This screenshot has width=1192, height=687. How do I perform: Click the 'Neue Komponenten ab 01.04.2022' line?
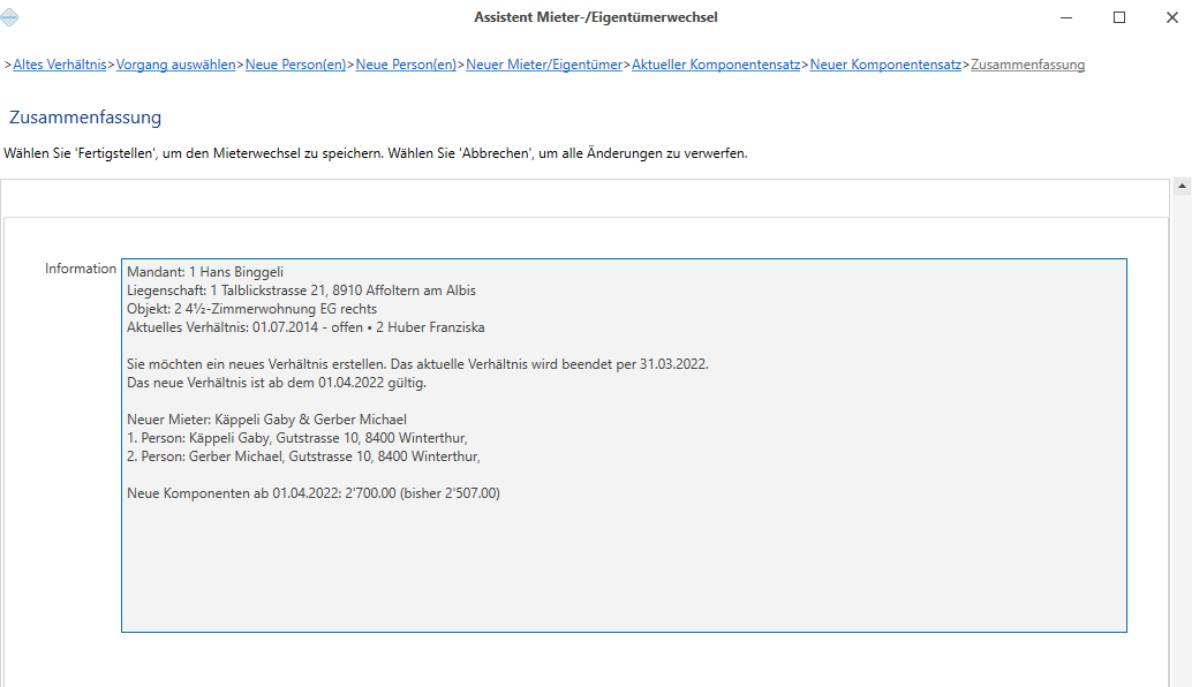313,493
